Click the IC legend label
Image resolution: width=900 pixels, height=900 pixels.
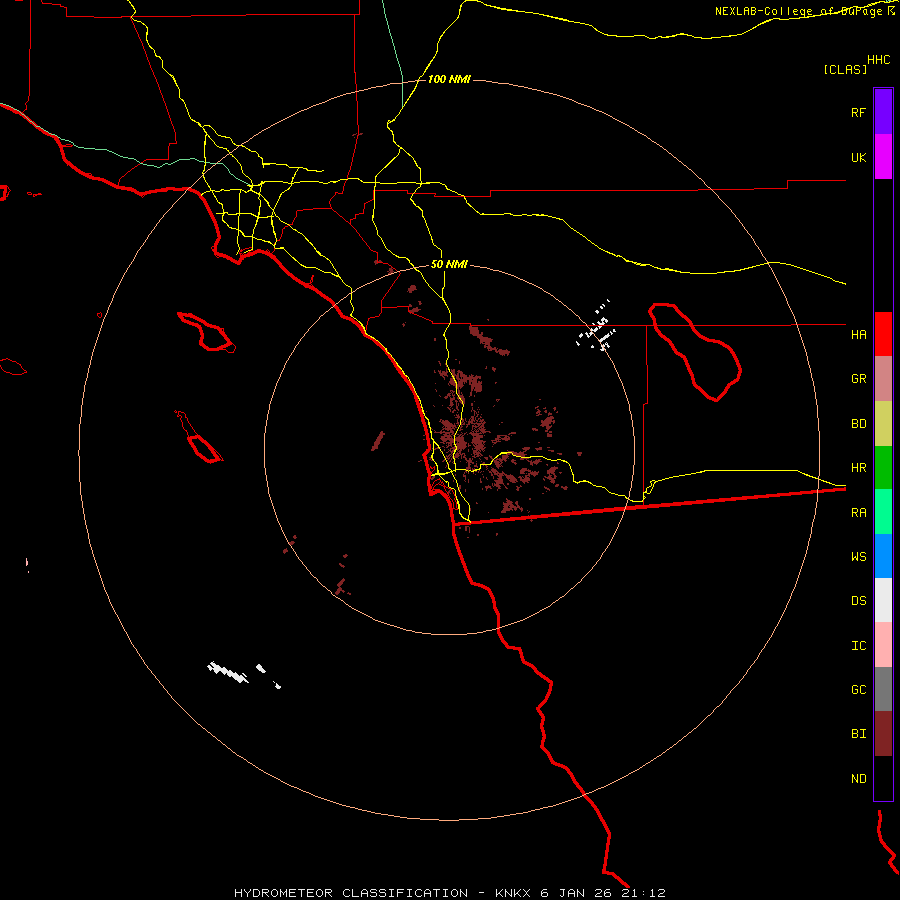(858, 646)
